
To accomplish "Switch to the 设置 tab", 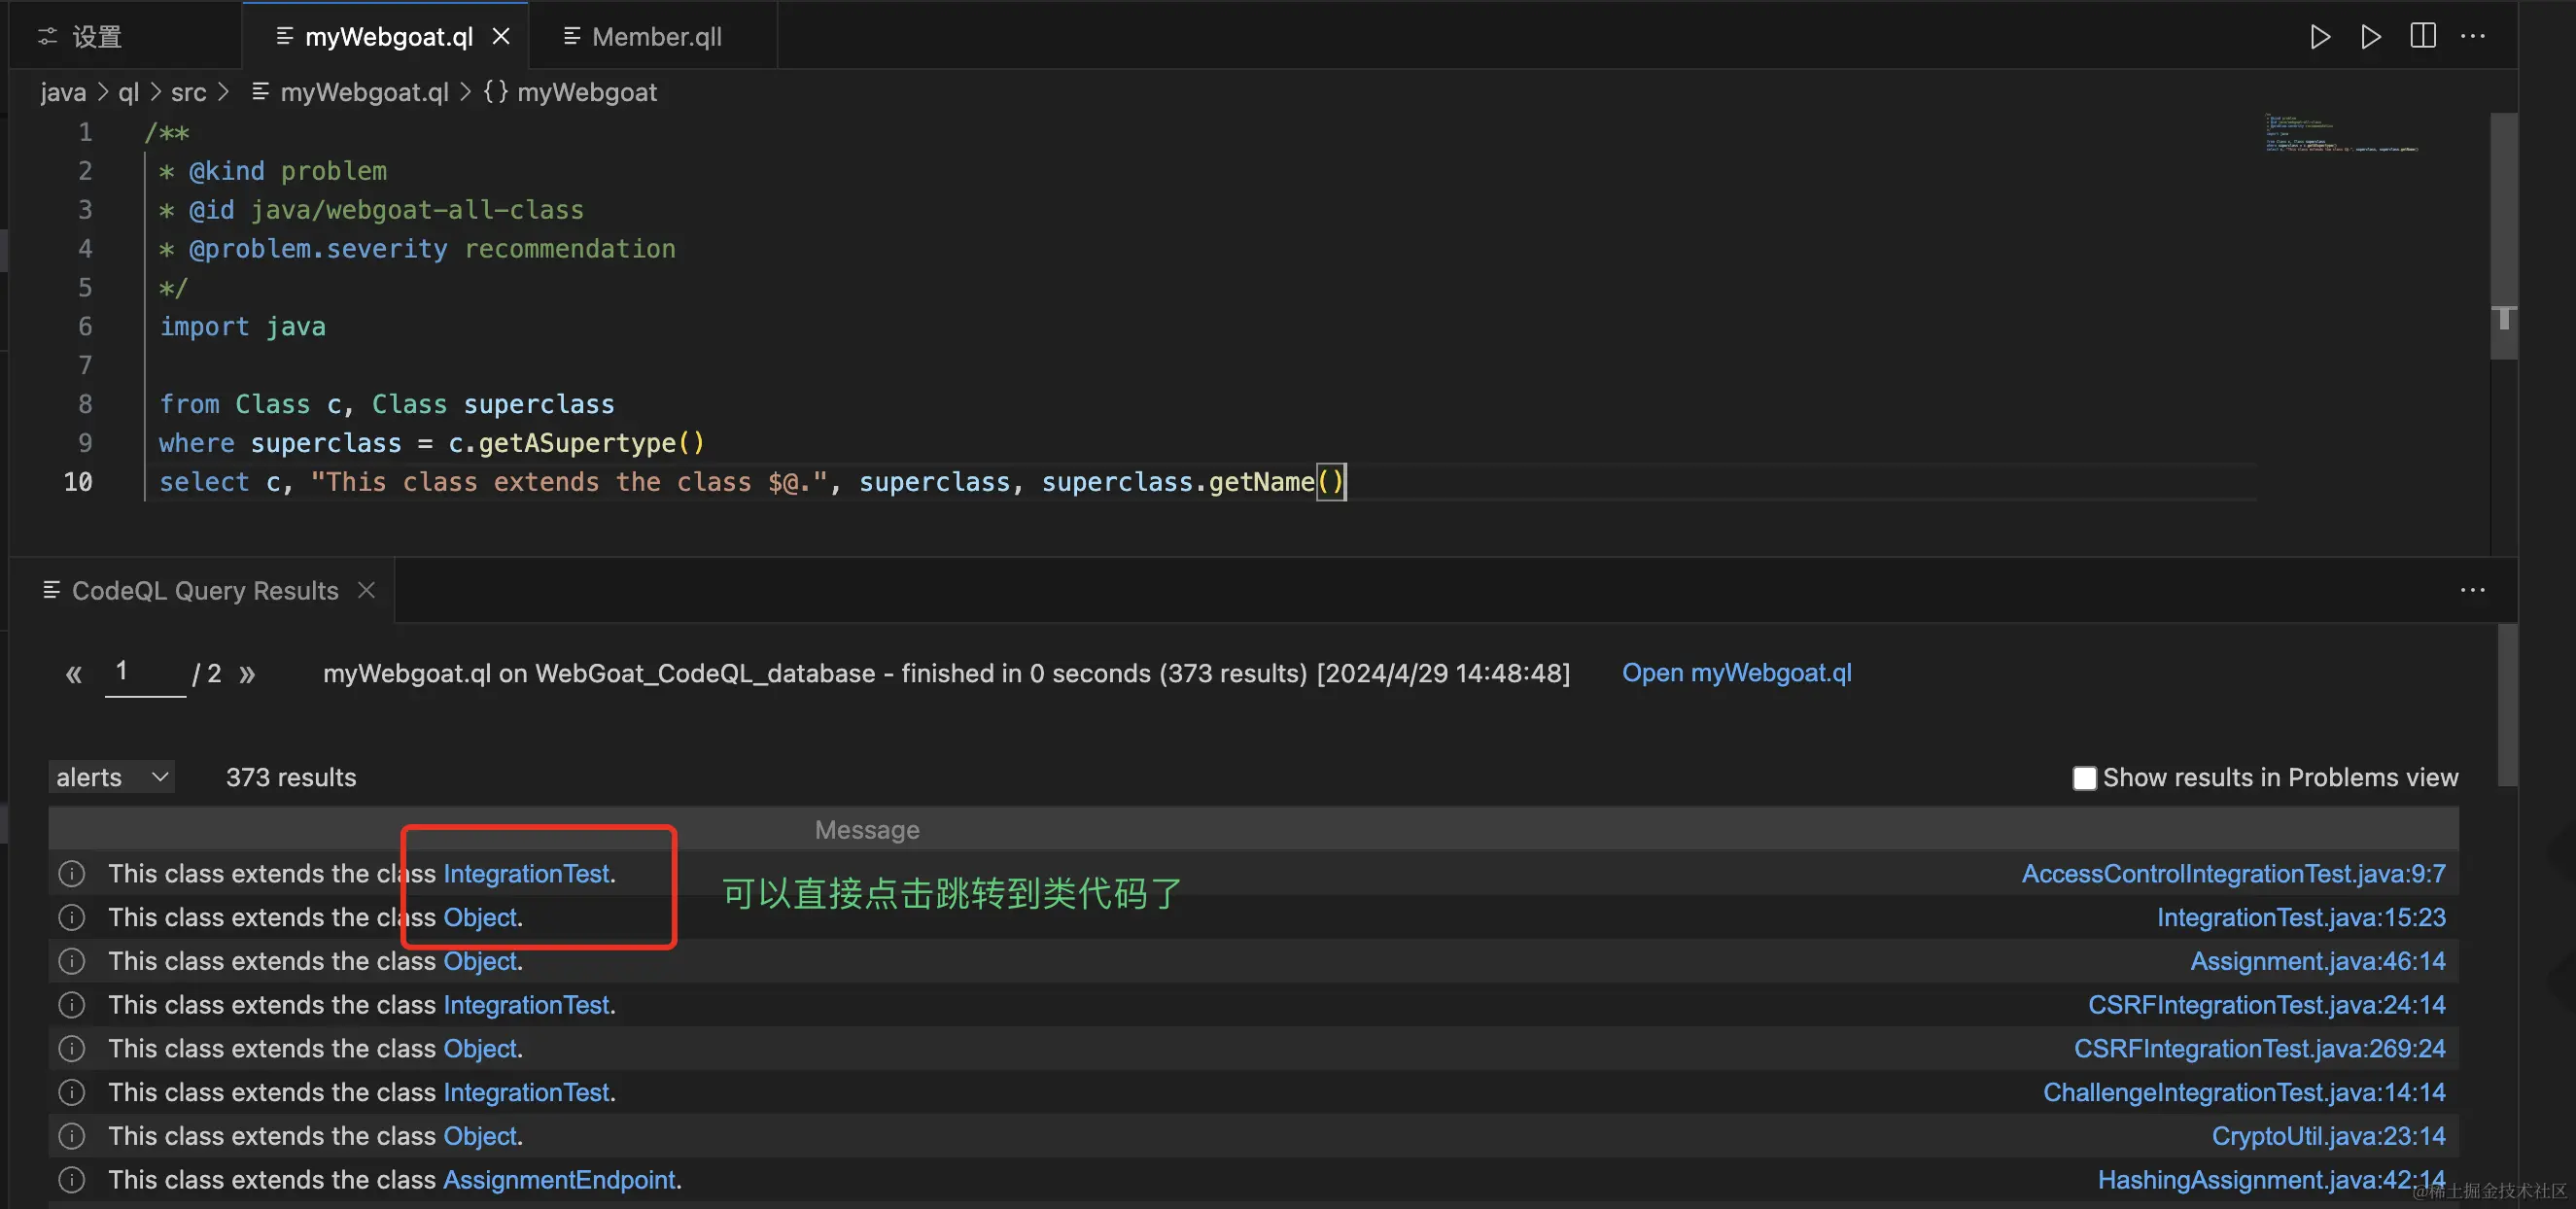I will (124, 36).
